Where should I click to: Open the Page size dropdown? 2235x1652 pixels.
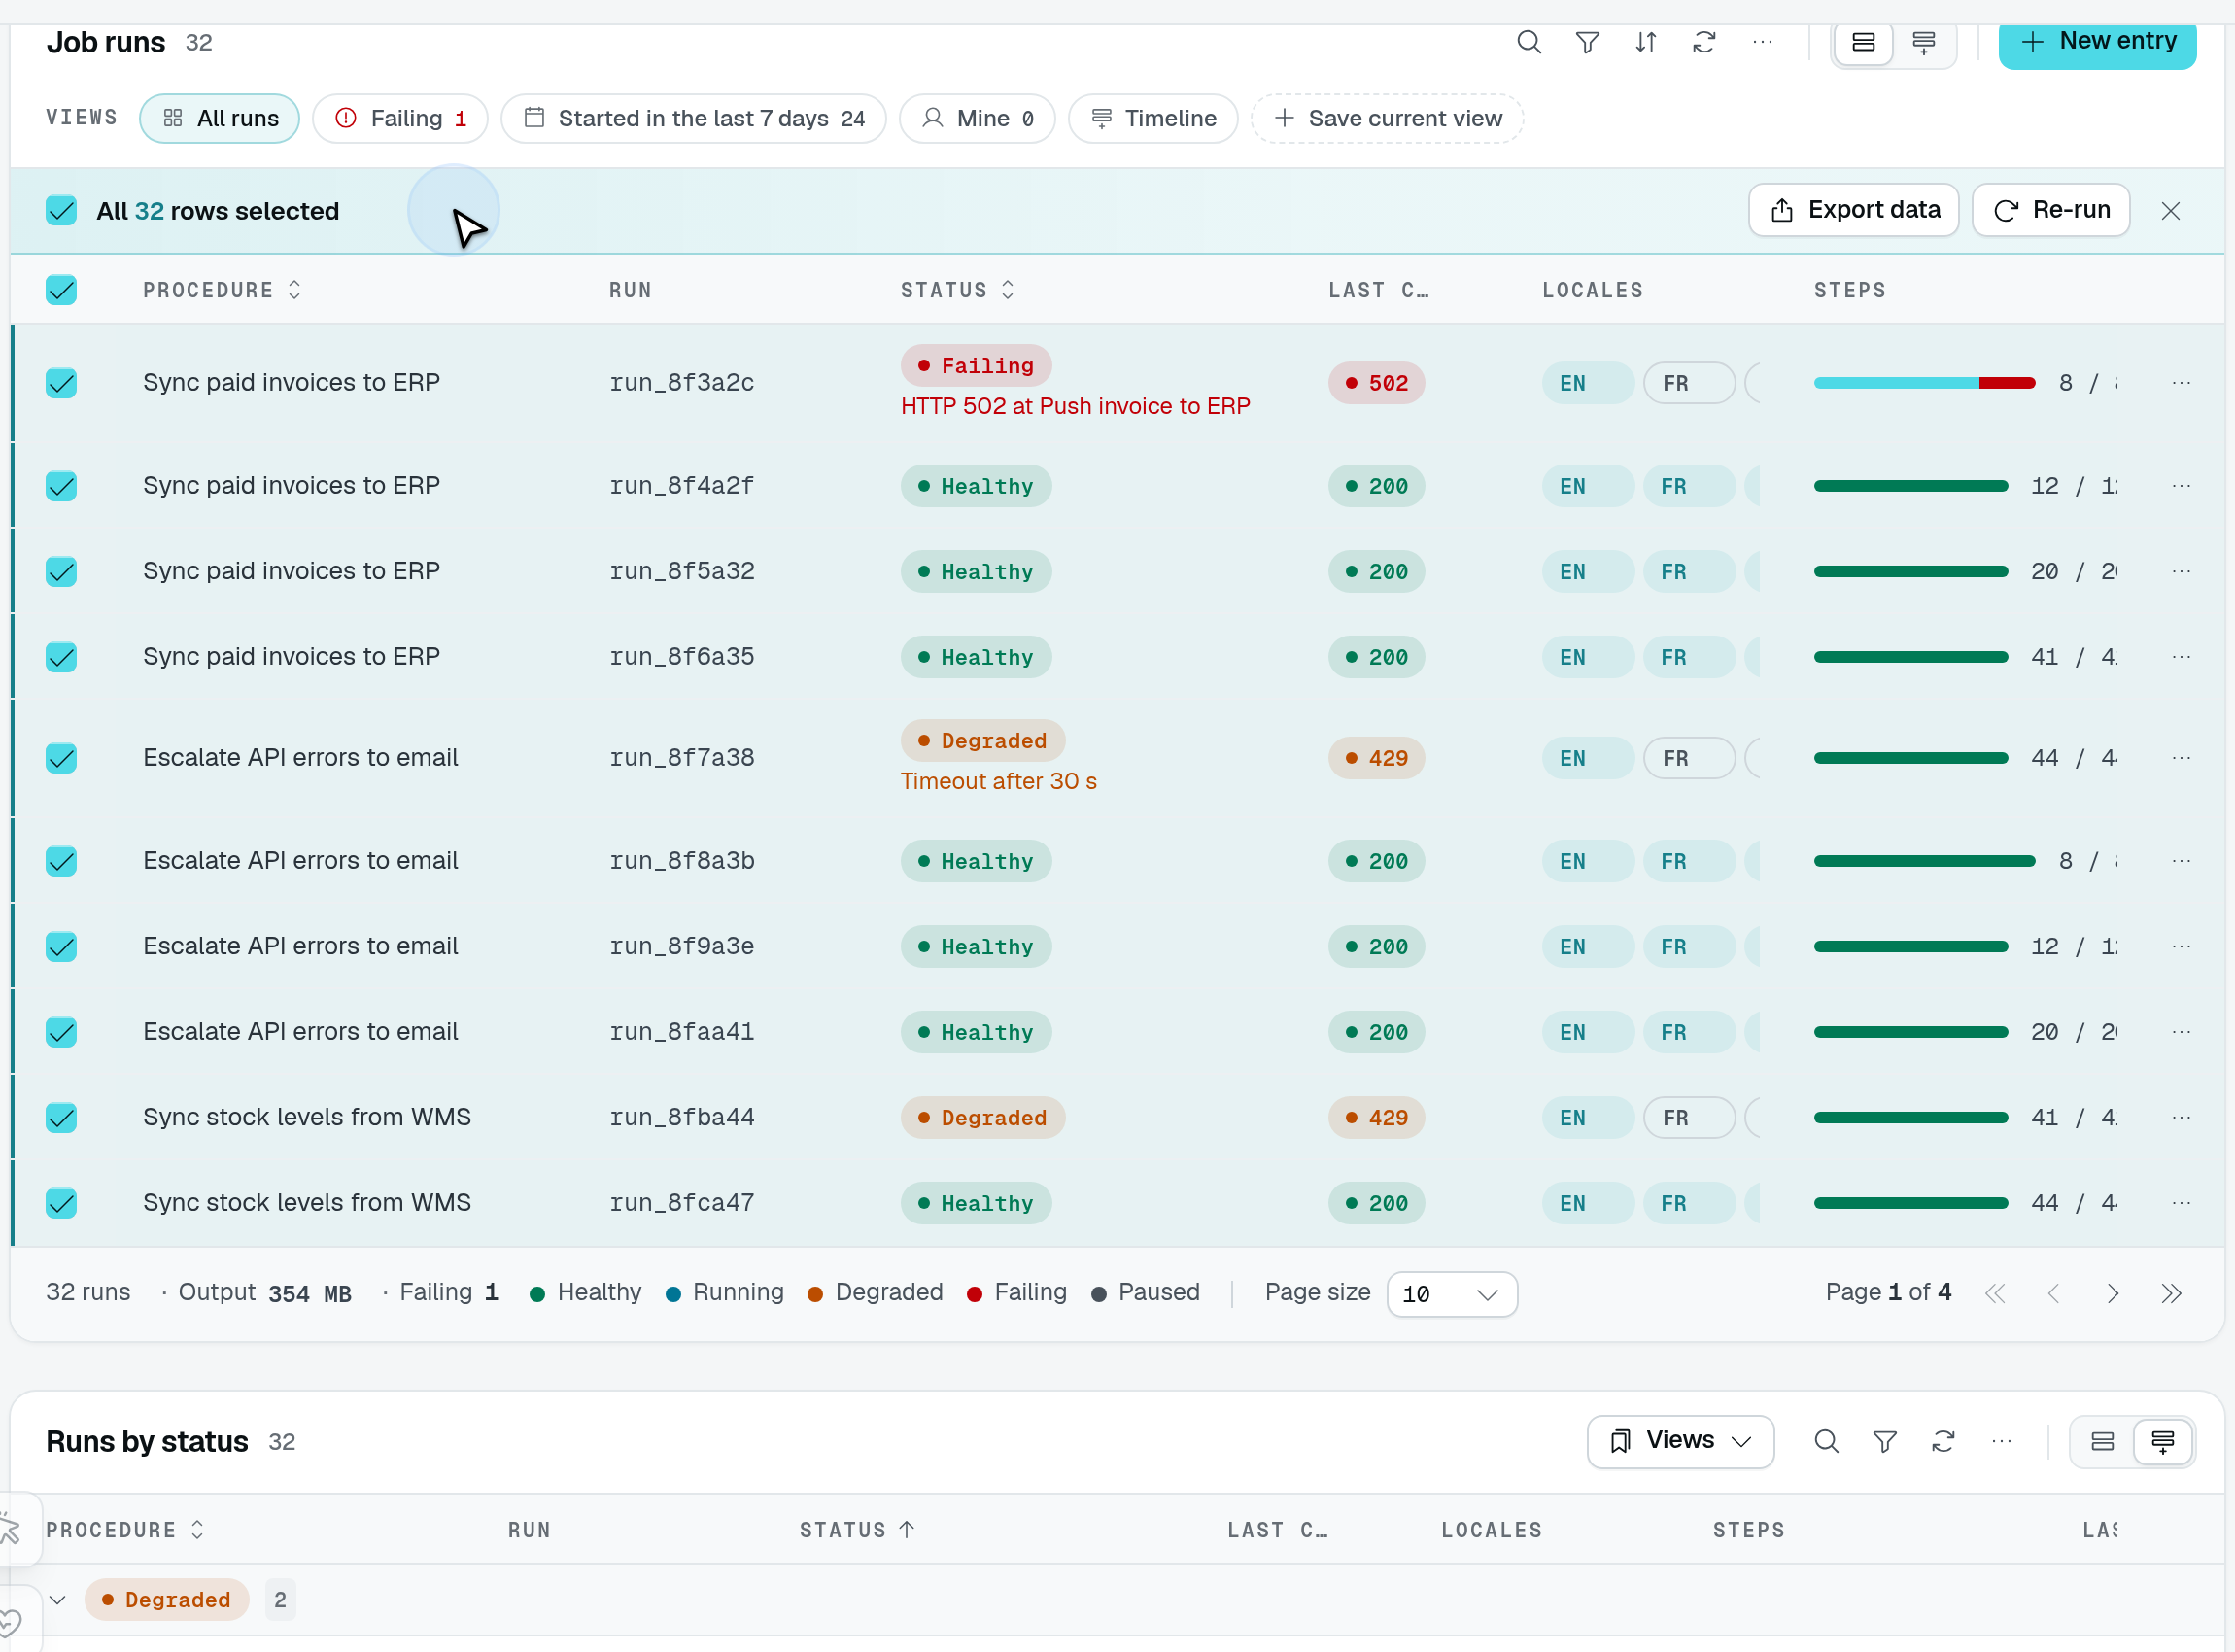[1451, 1294]
